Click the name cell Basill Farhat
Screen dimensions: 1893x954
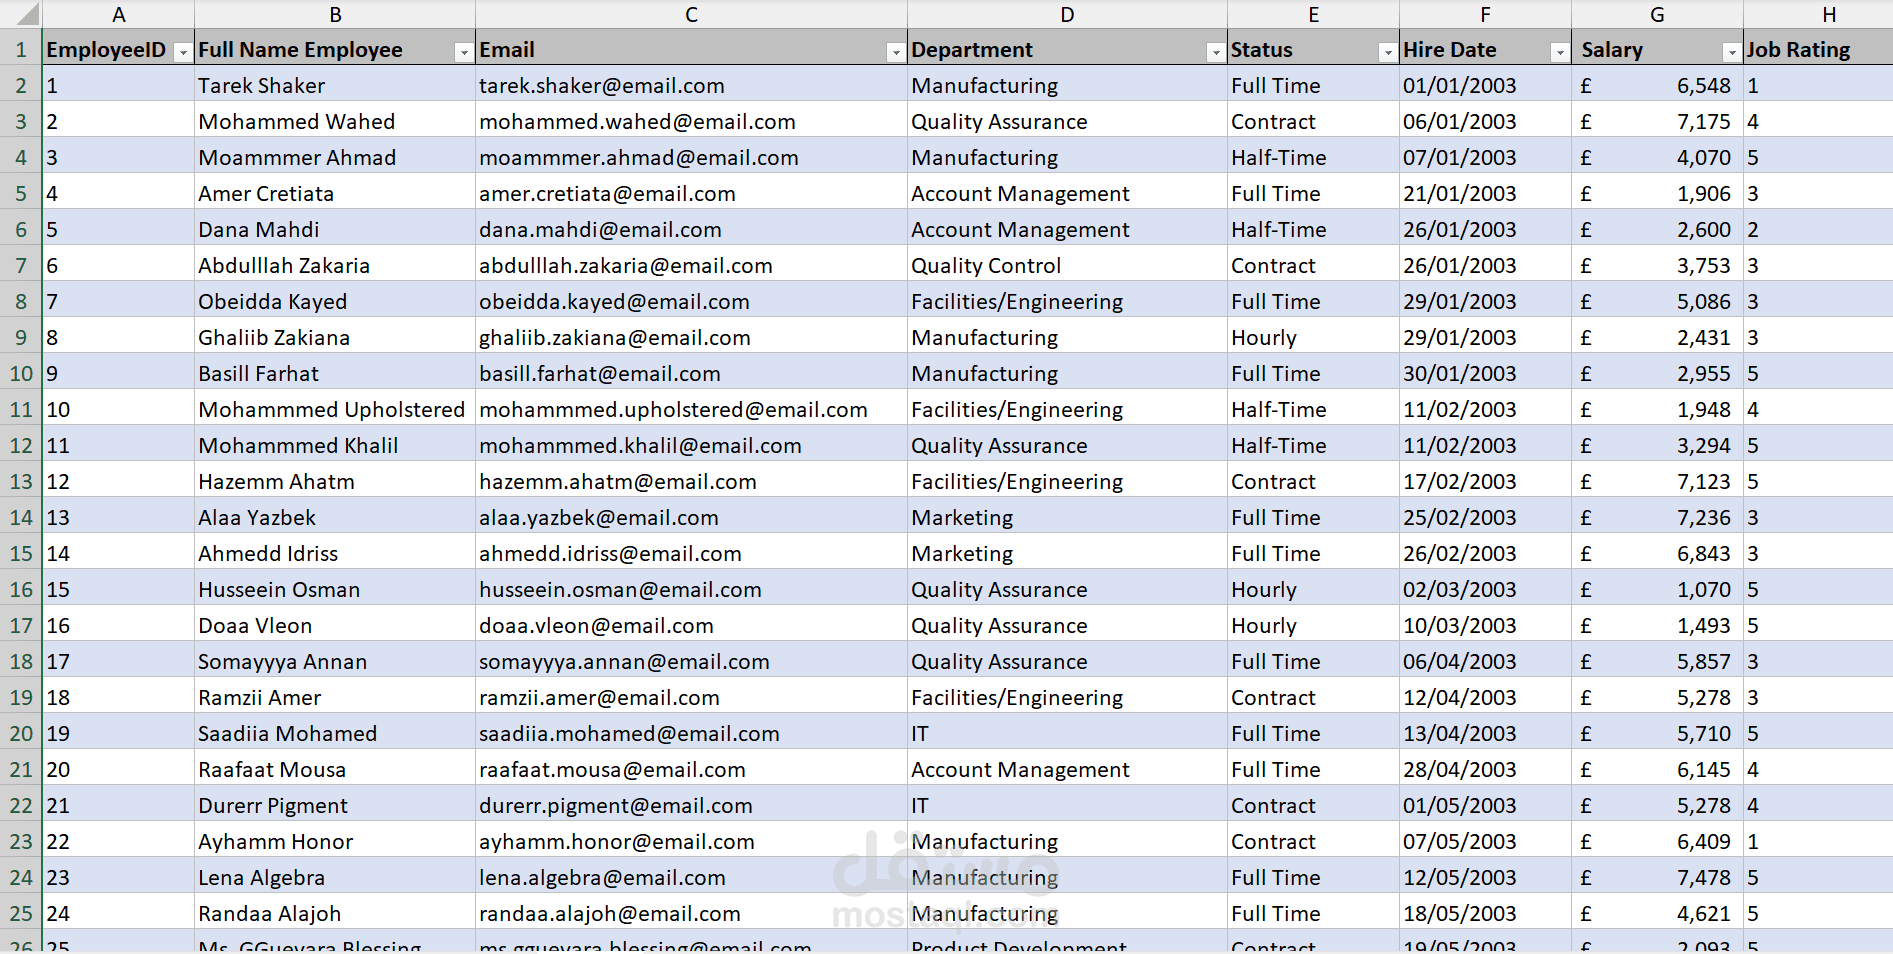point(335,373)
